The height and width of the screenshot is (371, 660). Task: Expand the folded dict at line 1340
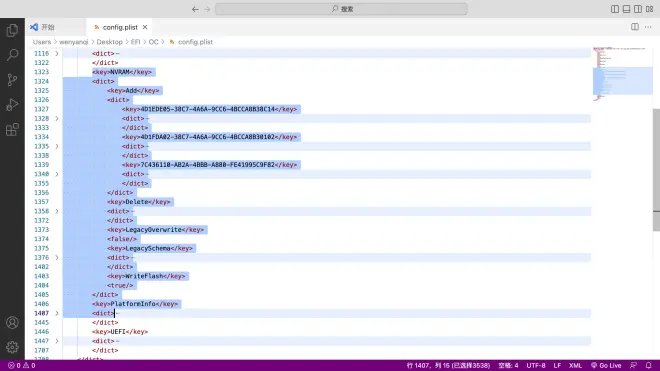[x=57, y=174]
